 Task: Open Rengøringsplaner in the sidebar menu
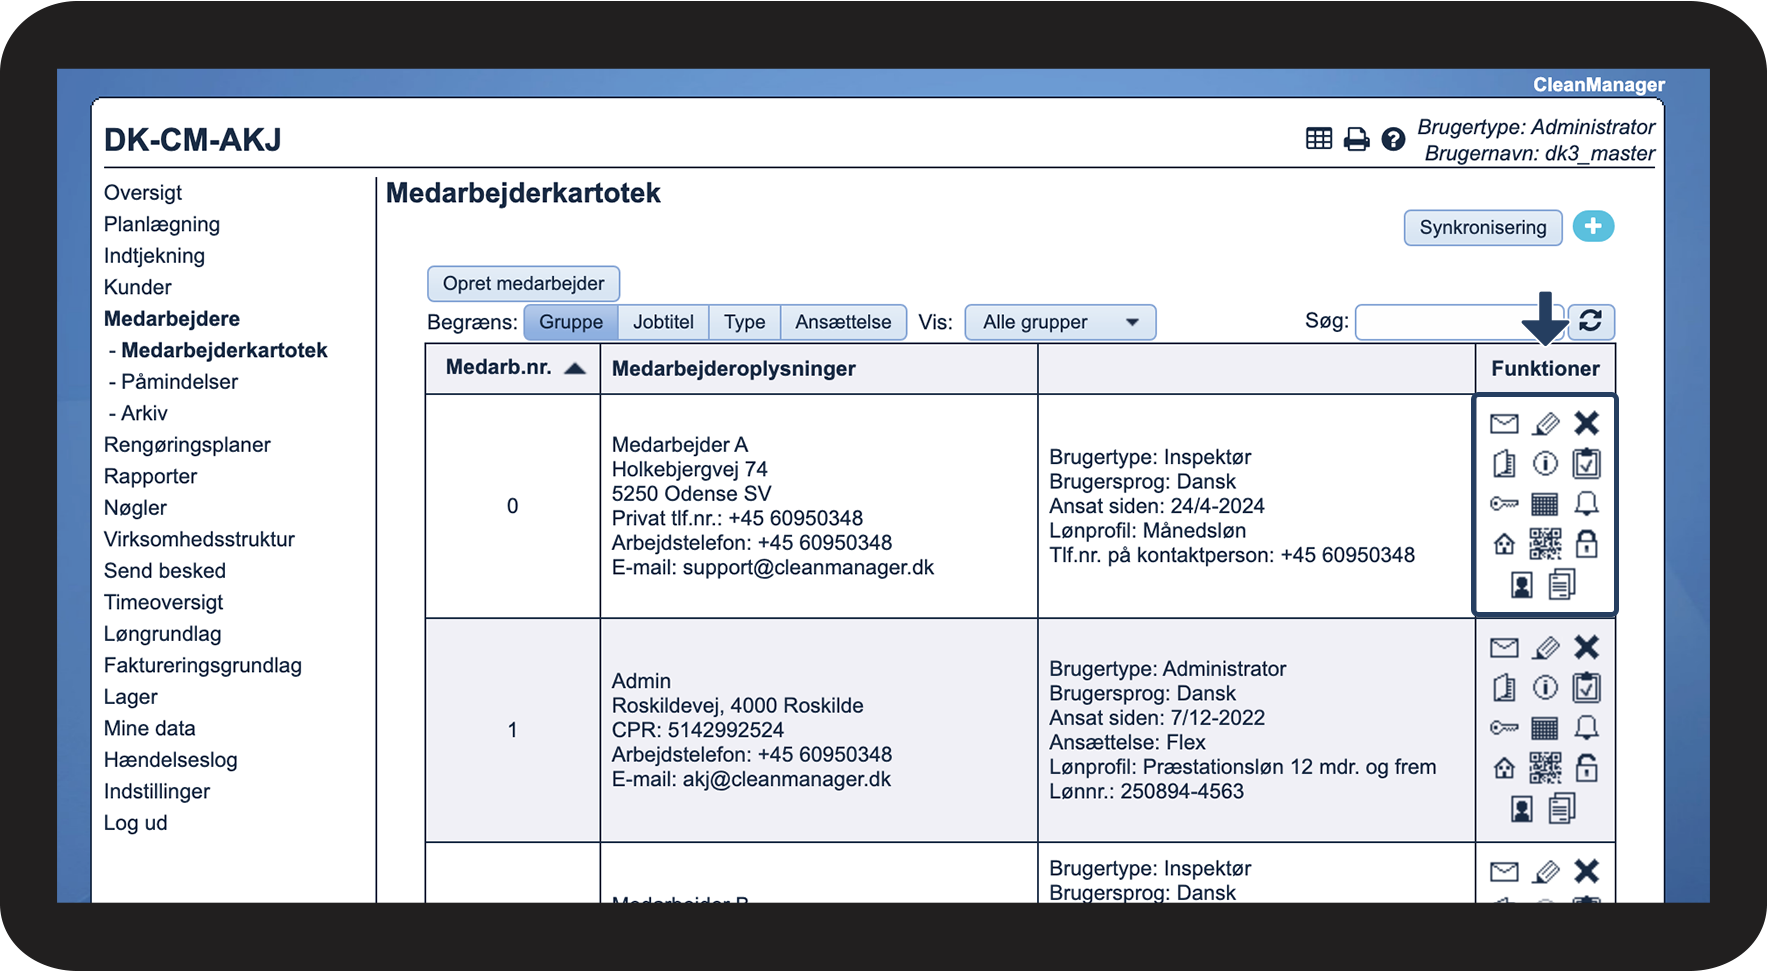click(x=187, y=445)
